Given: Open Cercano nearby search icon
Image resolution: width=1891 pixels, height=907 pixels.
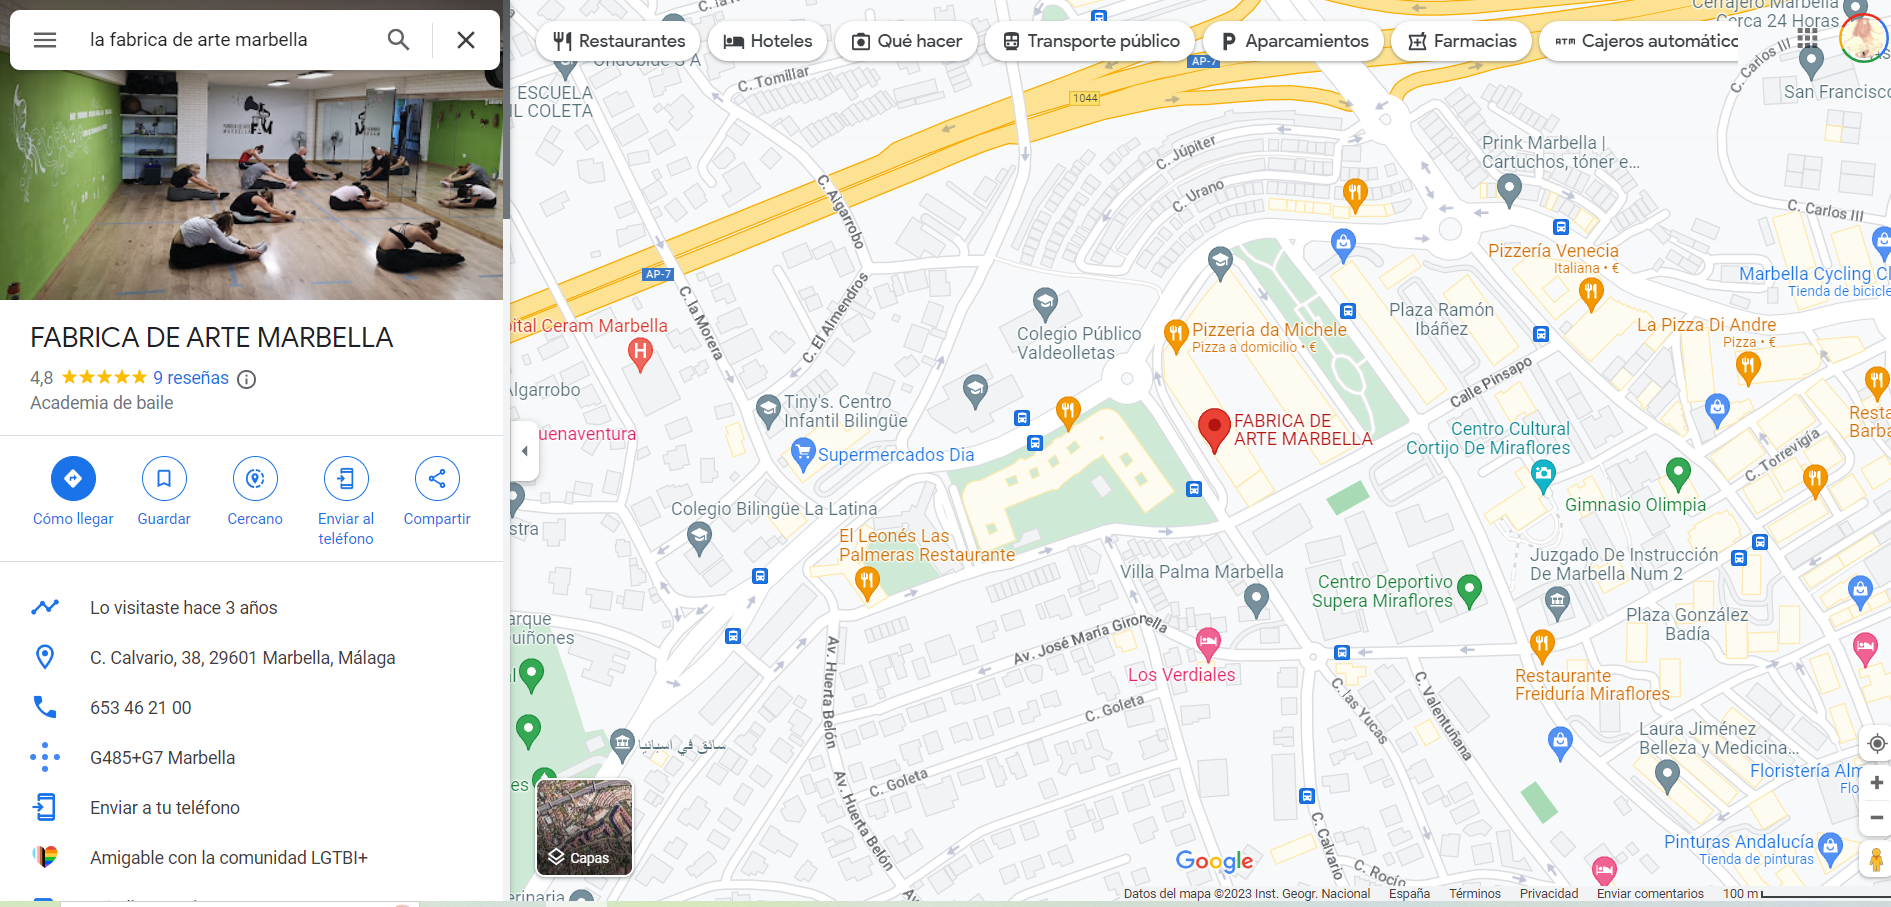Looking at the screenshot, I should tap(255, 478).
